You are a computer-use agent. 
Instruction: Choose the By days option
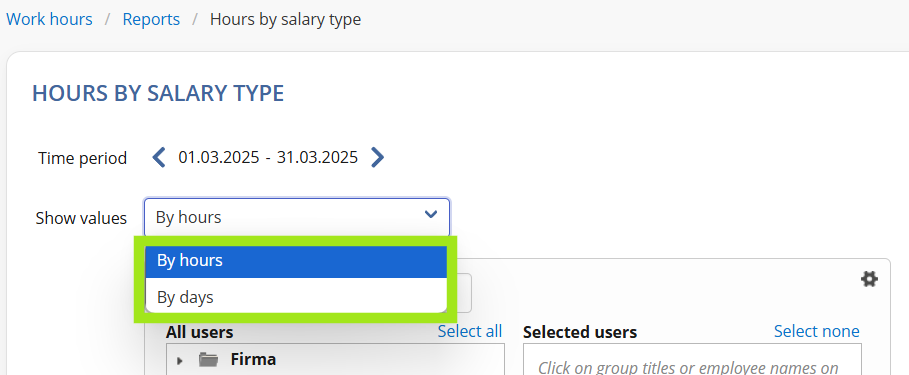pyautogui.click(x=296, y=297)
